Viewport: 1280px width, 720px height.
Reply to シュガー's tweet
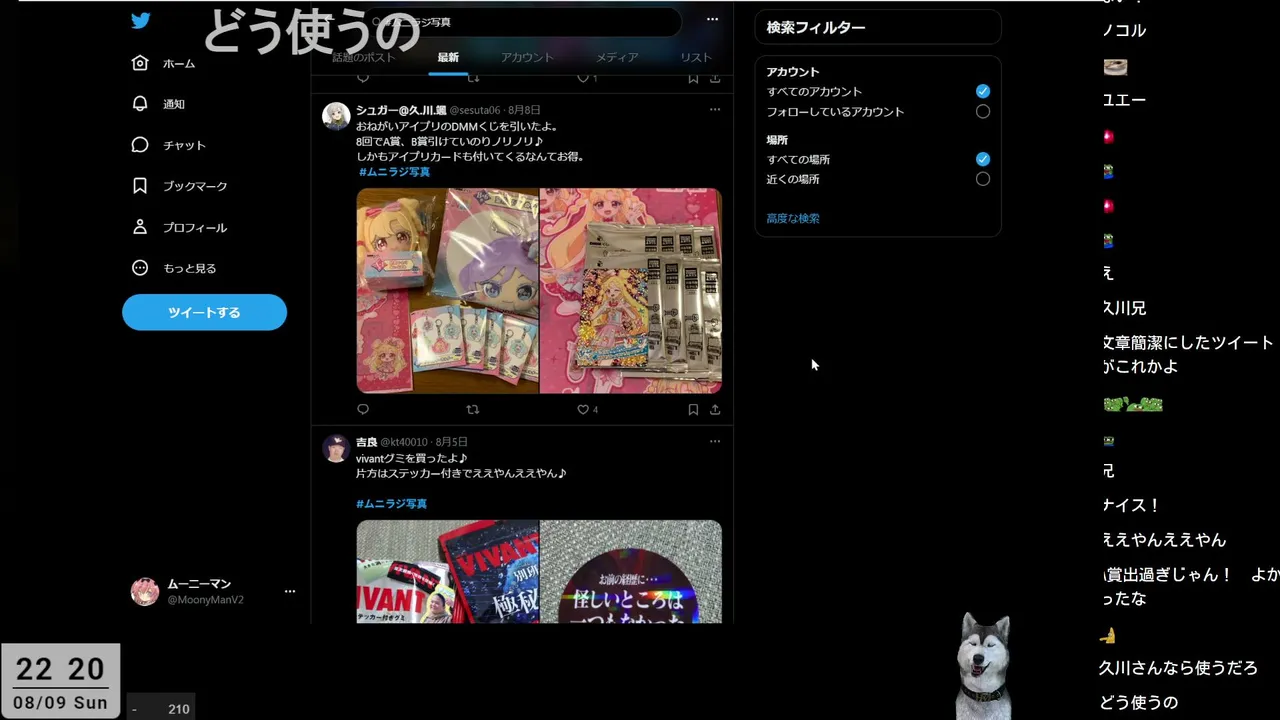coord(363,409)
